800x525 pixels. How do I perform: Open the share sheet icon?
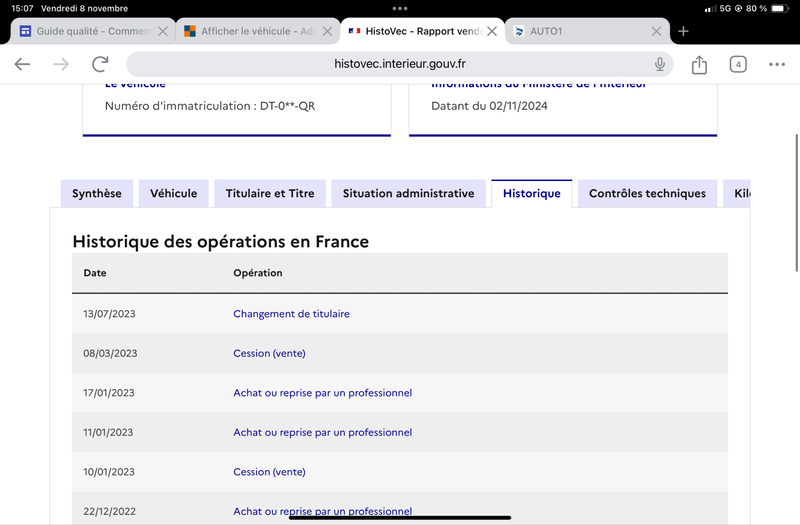click(699, 64)
